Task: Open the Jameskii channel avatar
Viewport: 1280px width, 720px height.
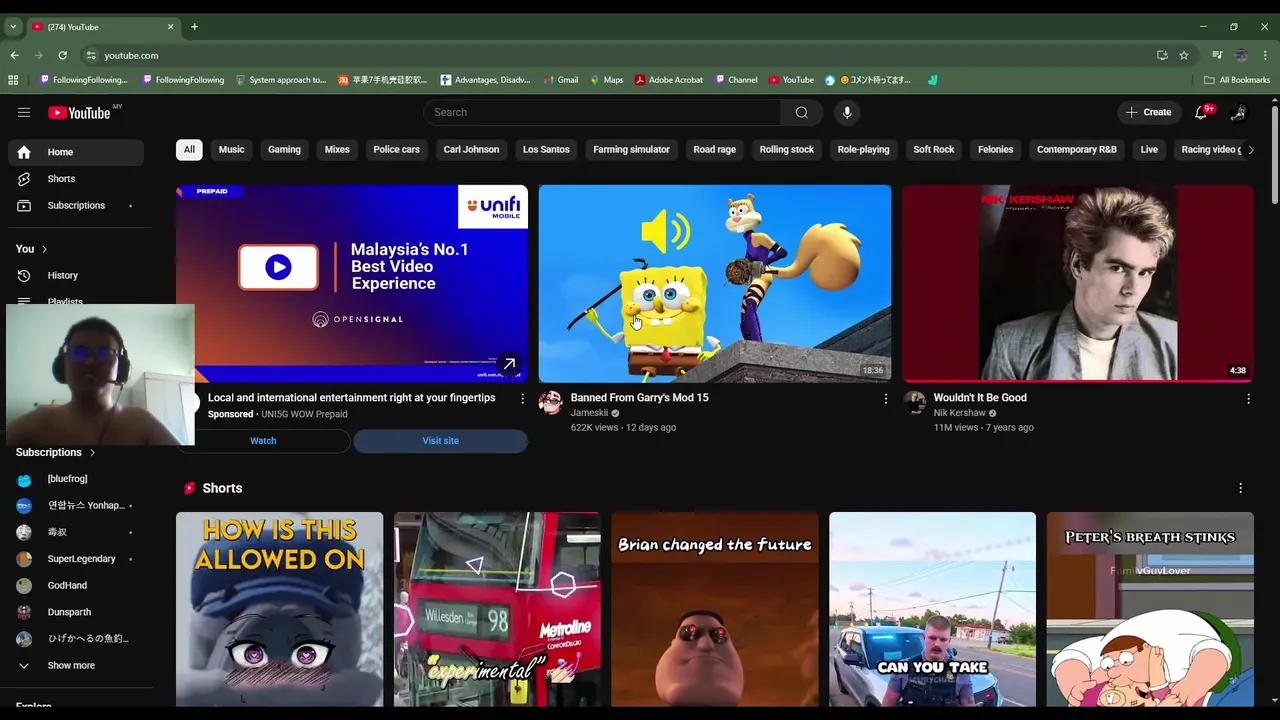Action: click(x=550, y=402)
